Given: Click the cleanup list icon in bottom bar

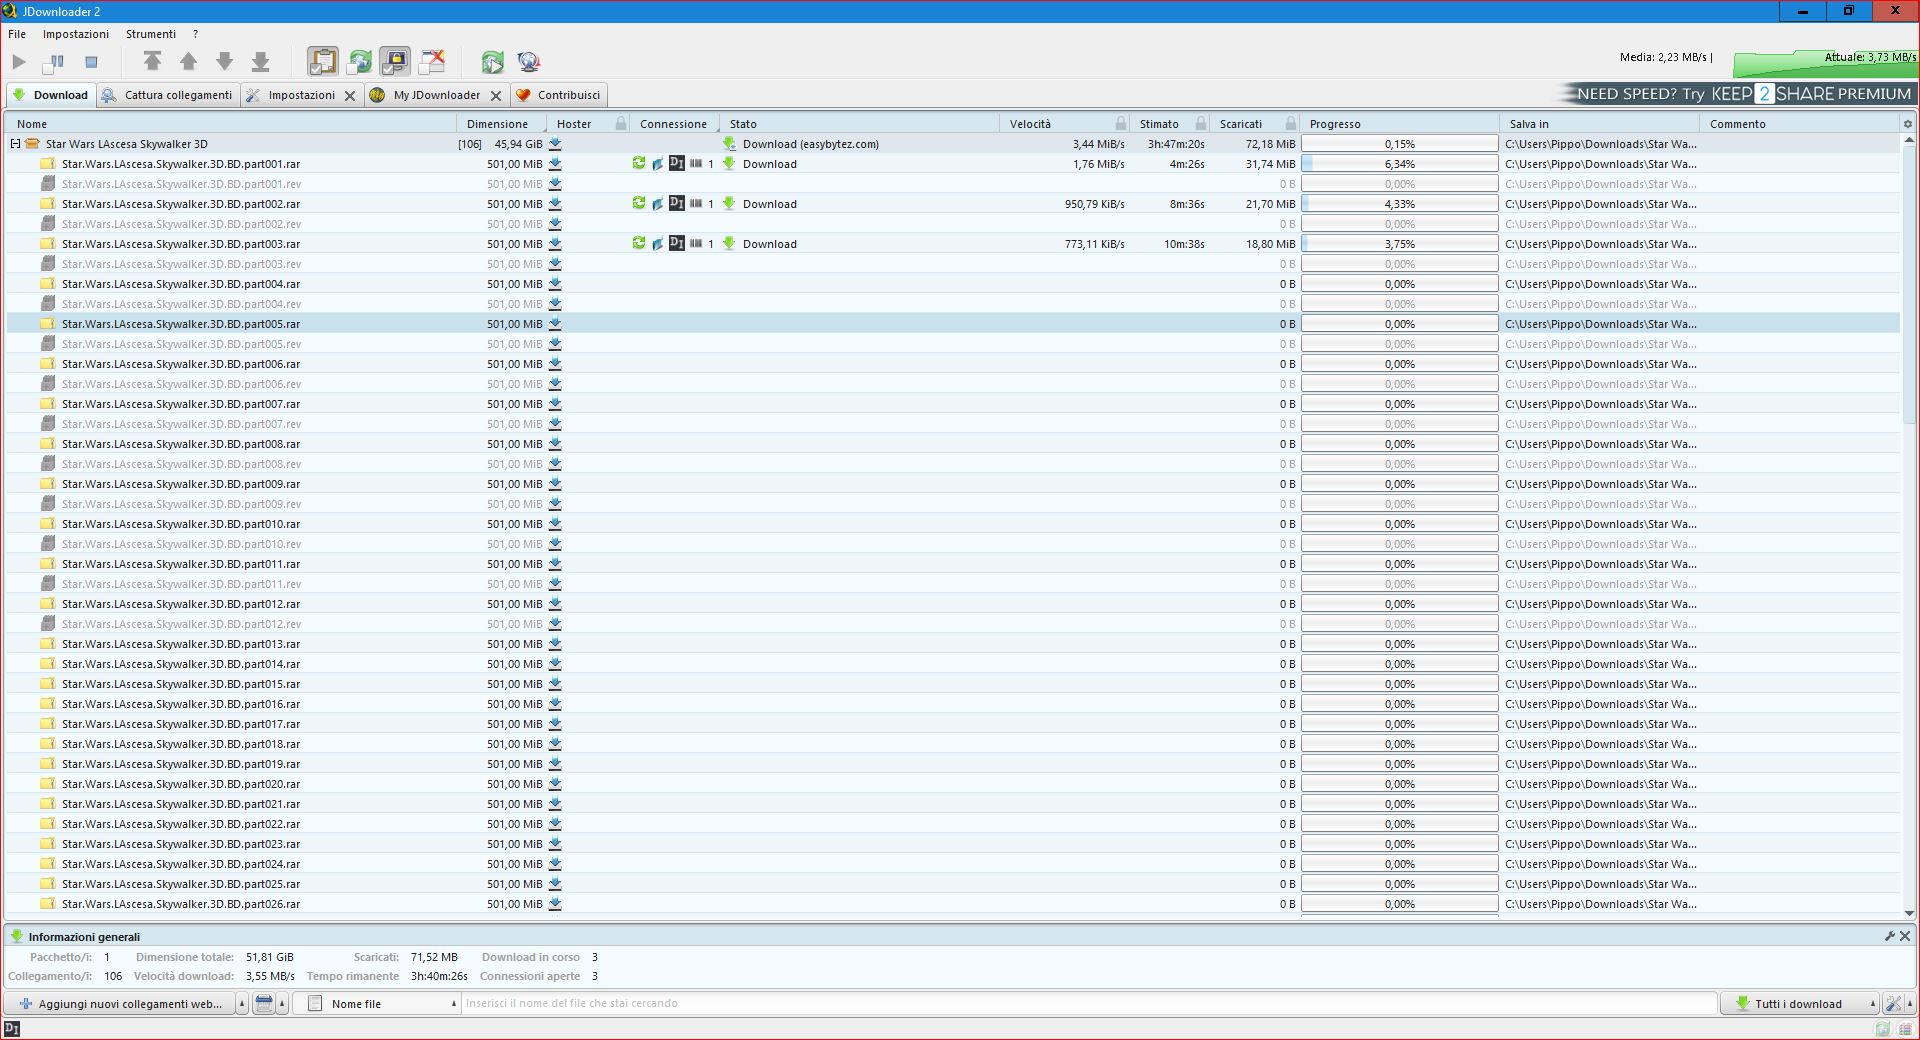Looking at the screenshot, I should pos(264,1004).
